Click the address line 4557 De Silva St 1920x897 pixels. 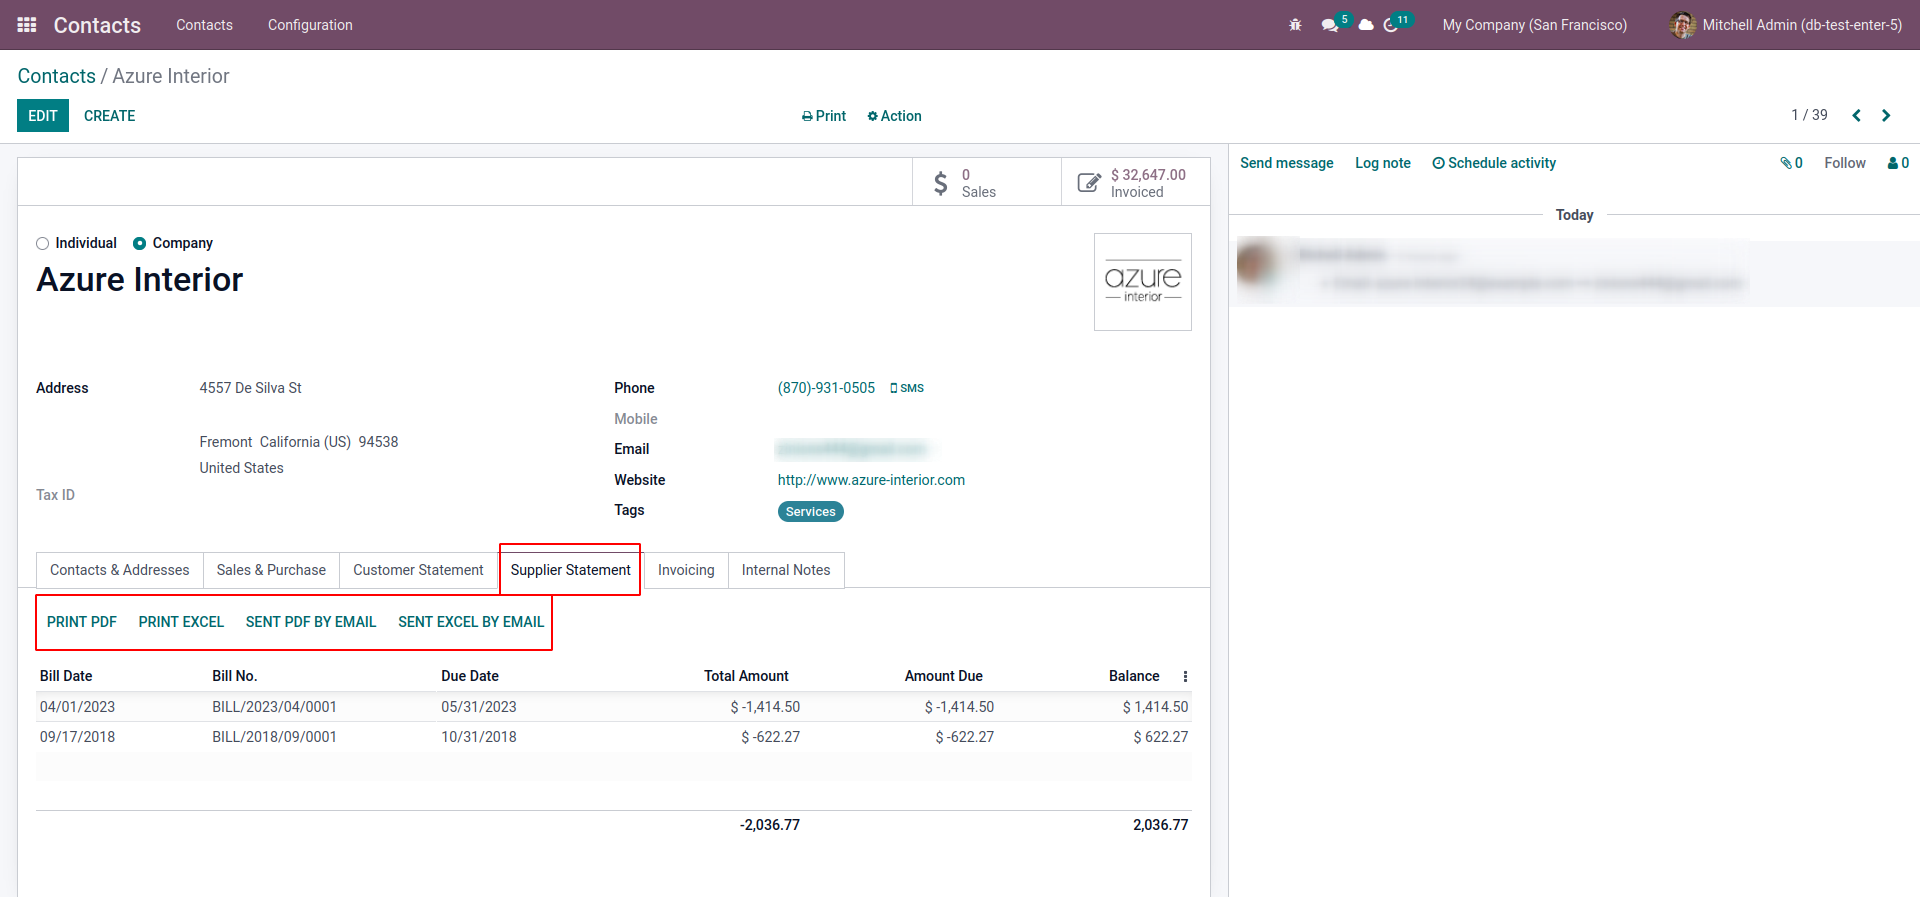point(250,388)
